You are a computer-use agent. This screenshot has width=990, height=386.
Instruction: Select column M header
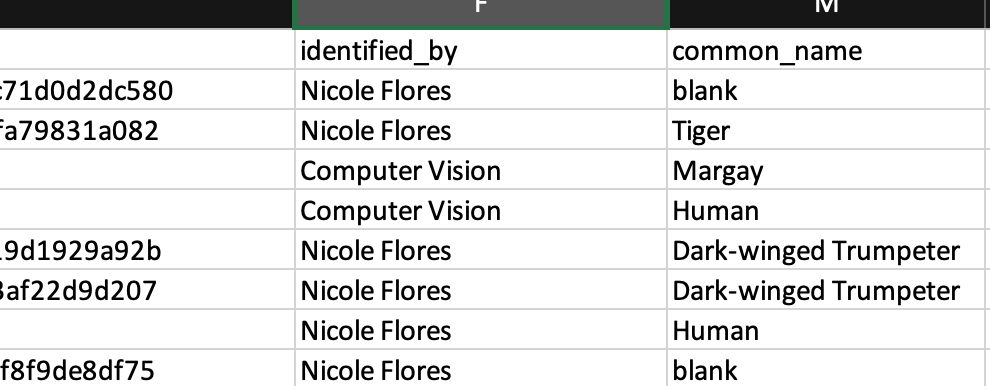point(826,14)
